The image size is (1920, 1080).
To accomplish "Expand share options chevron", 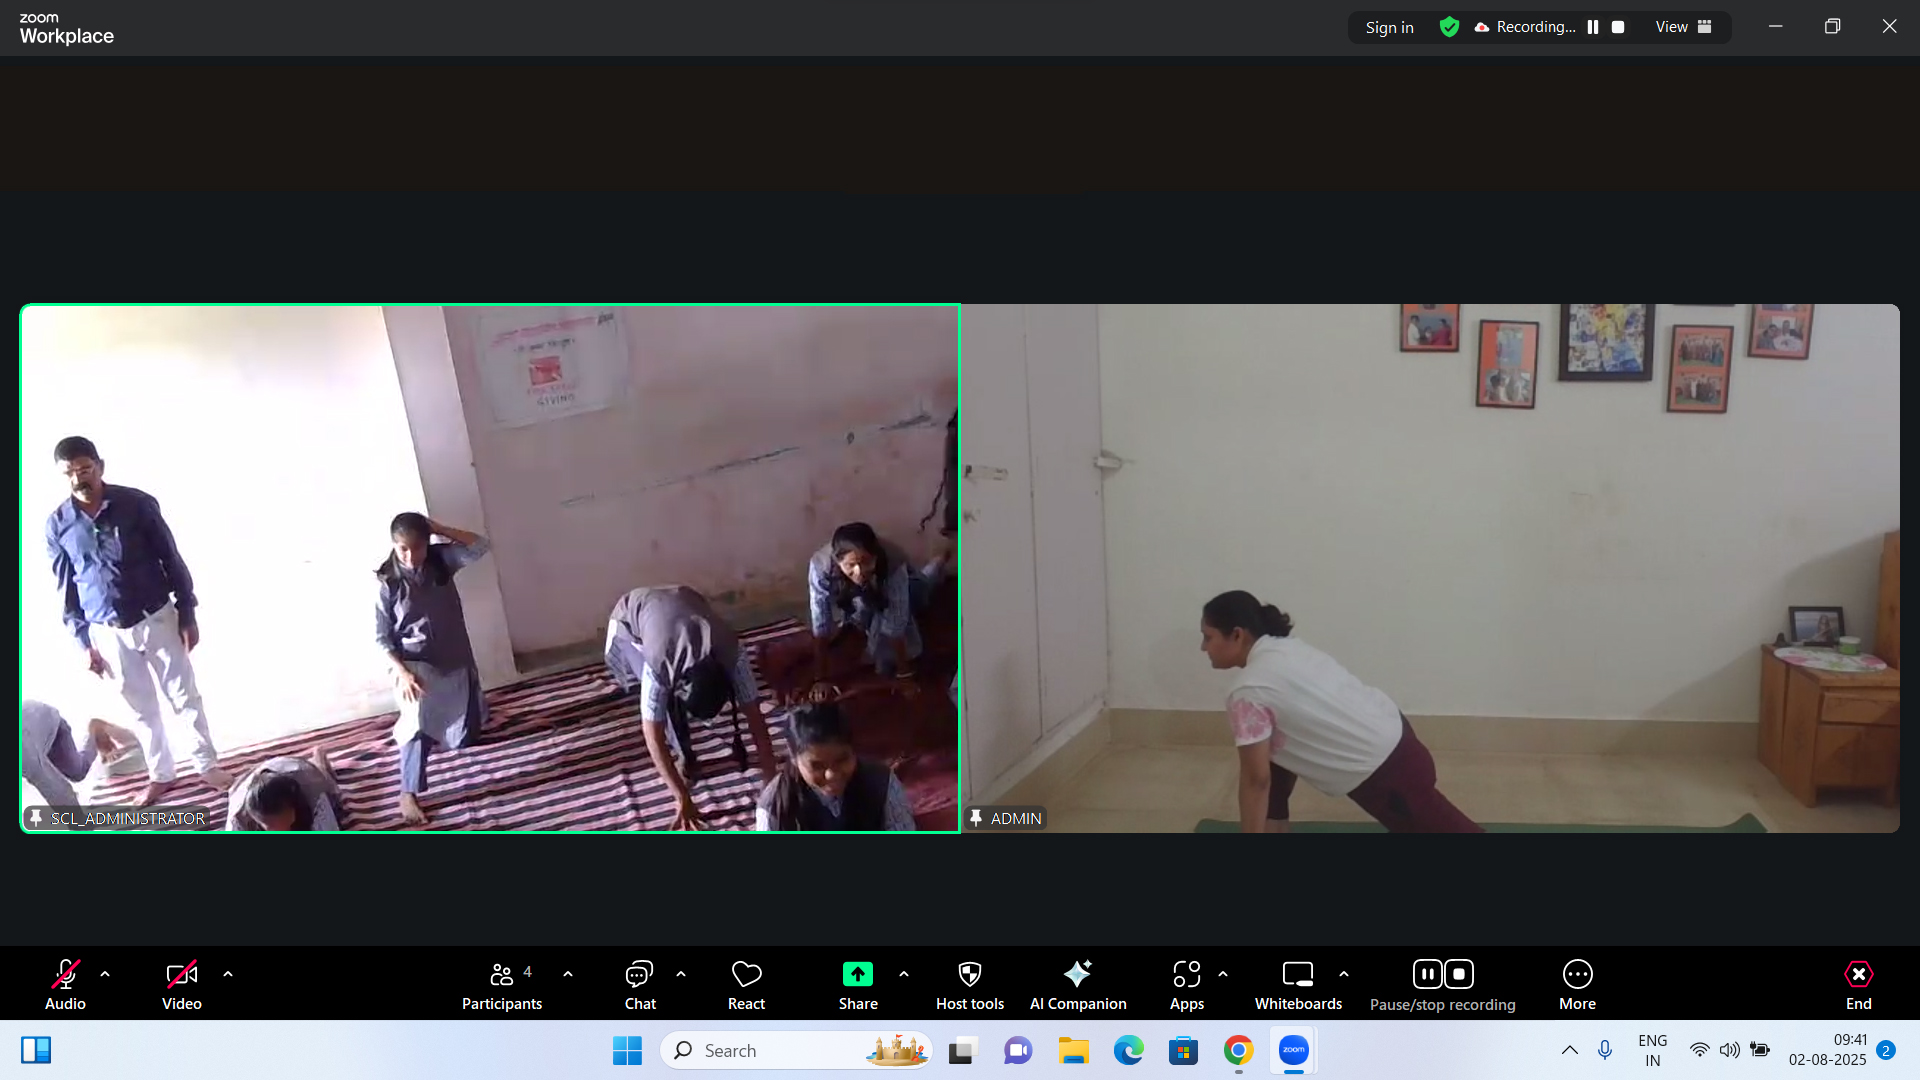I will (x=904, y=974).
